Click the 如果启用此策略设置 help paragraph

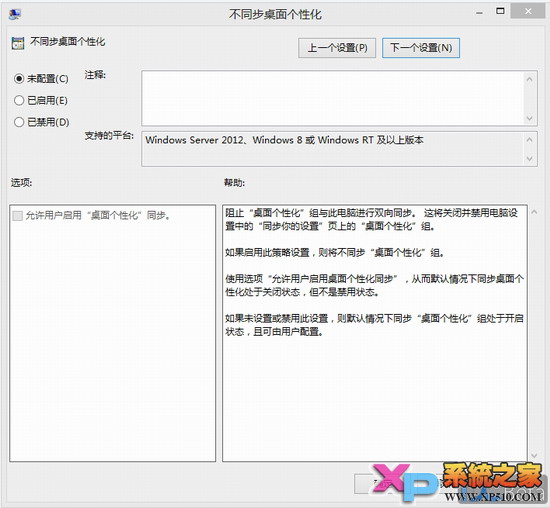click(334, 253)
